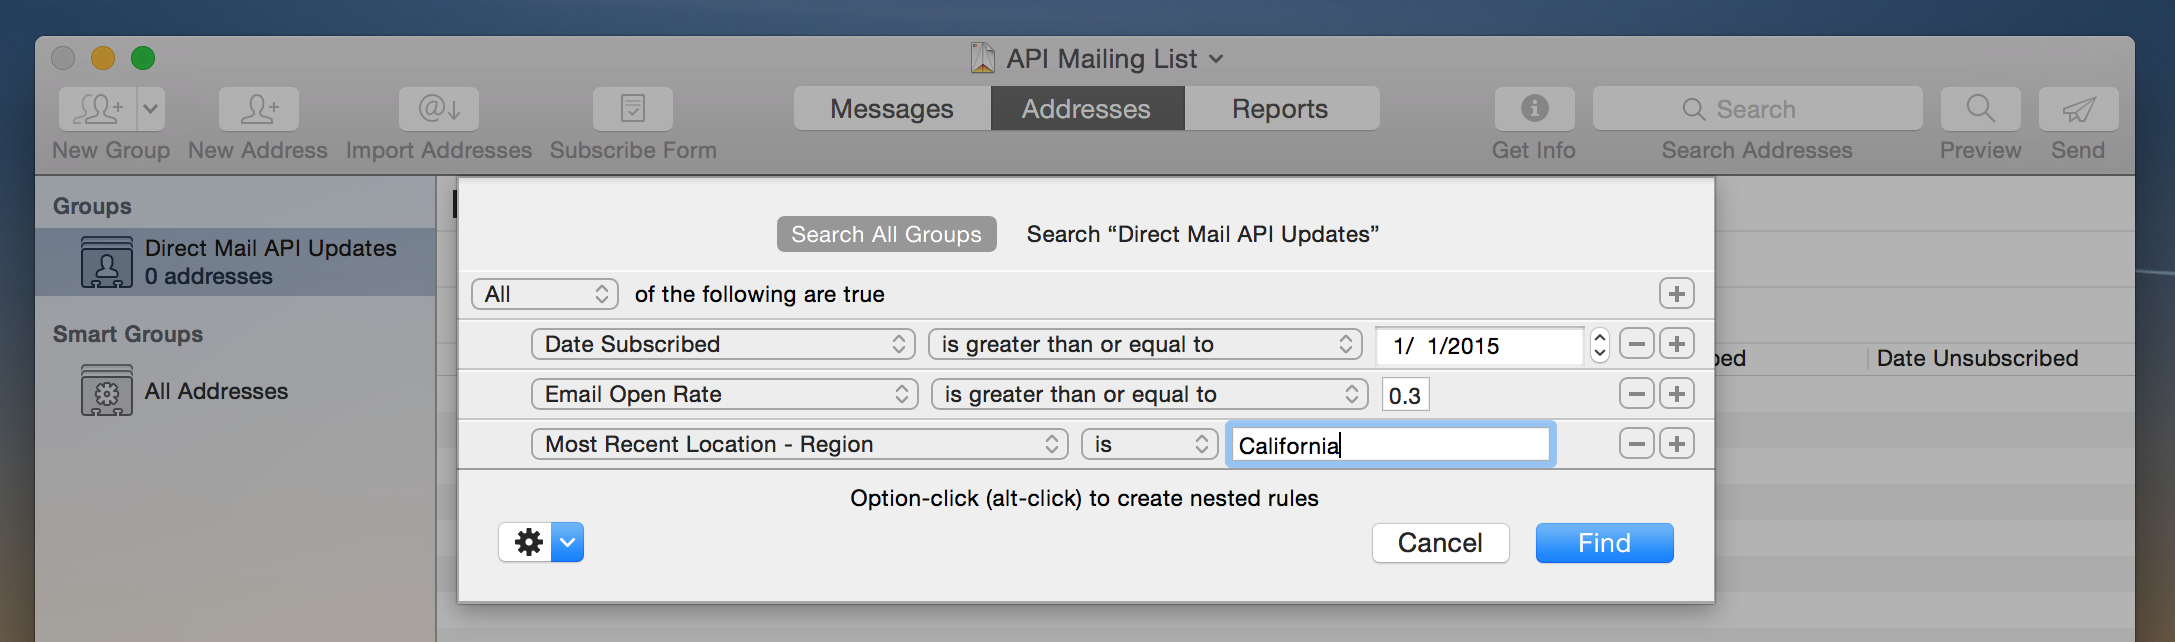2175x642 pixels.
Task: Click the Cancel button
Action: coord(1440,543)
